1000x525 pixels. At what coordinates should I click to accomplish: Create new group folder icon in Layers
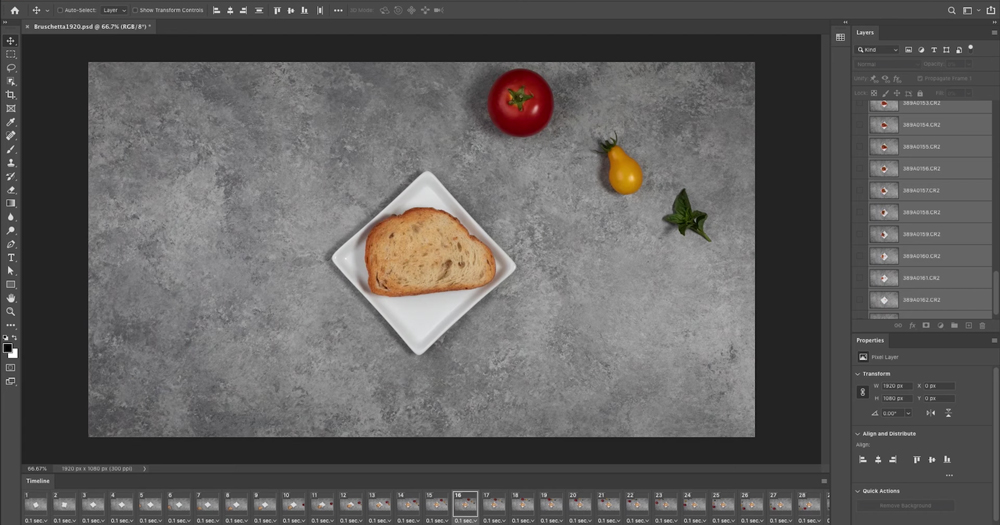[x=954, y=326]
